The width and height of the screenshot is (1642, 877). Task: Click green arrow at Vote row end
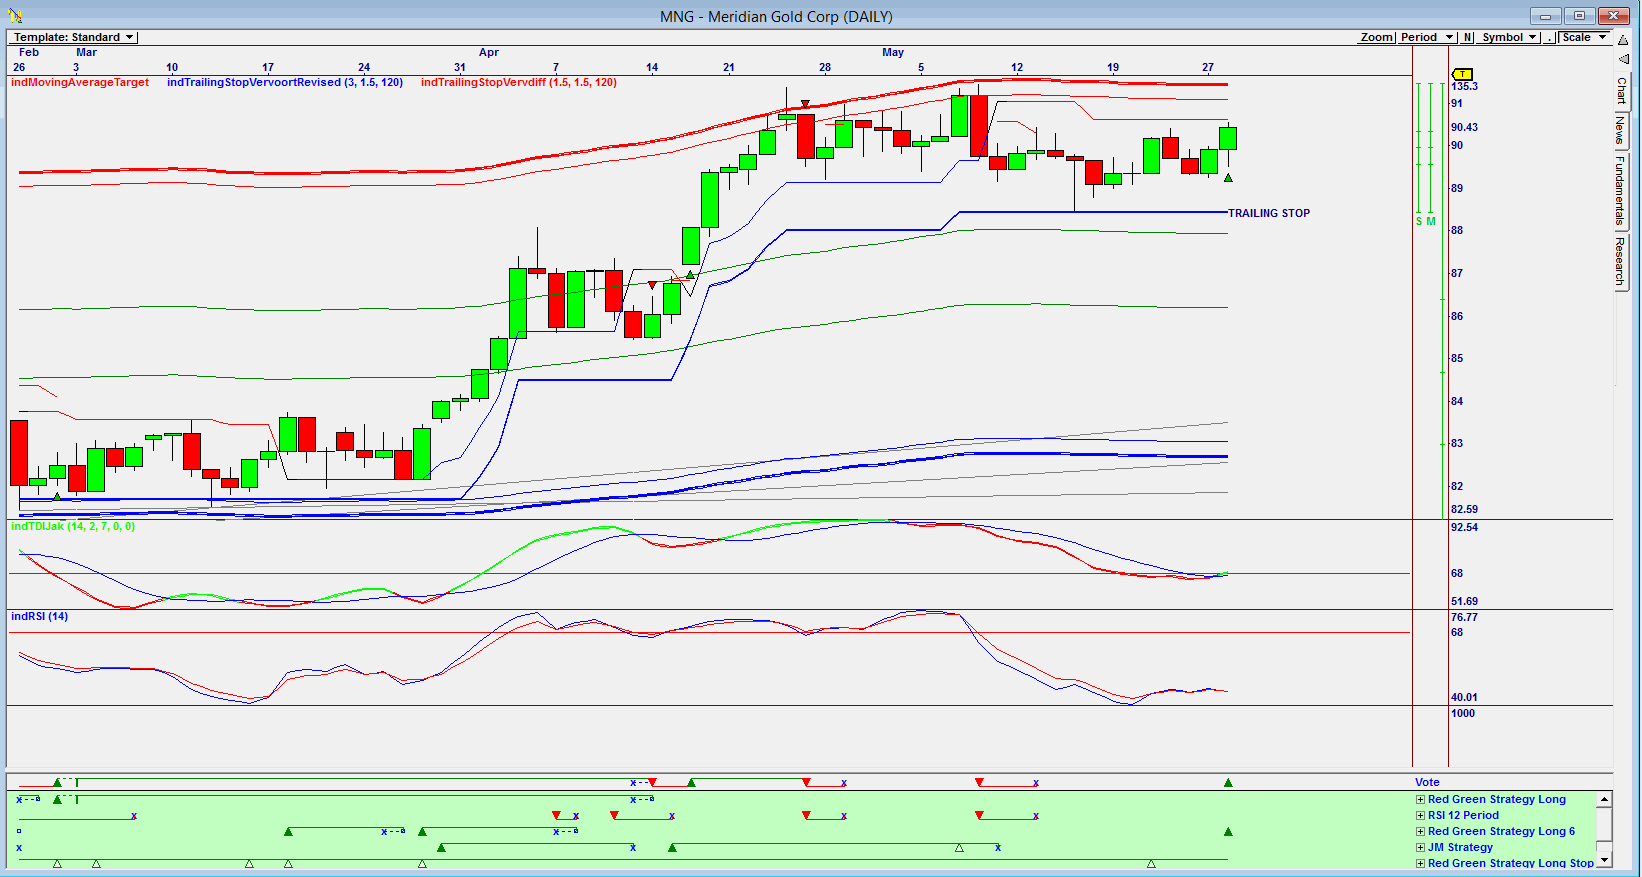[x=1228, y=782]
